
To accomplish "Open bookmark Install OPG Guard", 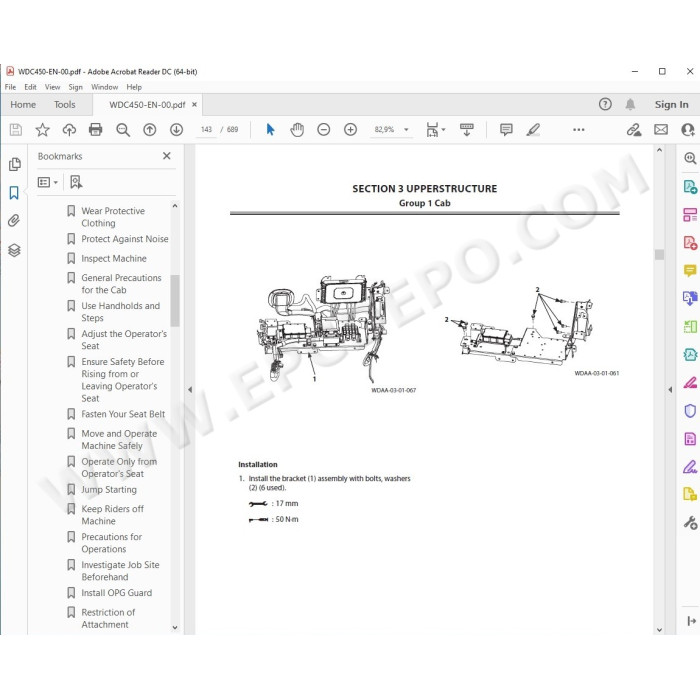I will (x=117, y=593).
